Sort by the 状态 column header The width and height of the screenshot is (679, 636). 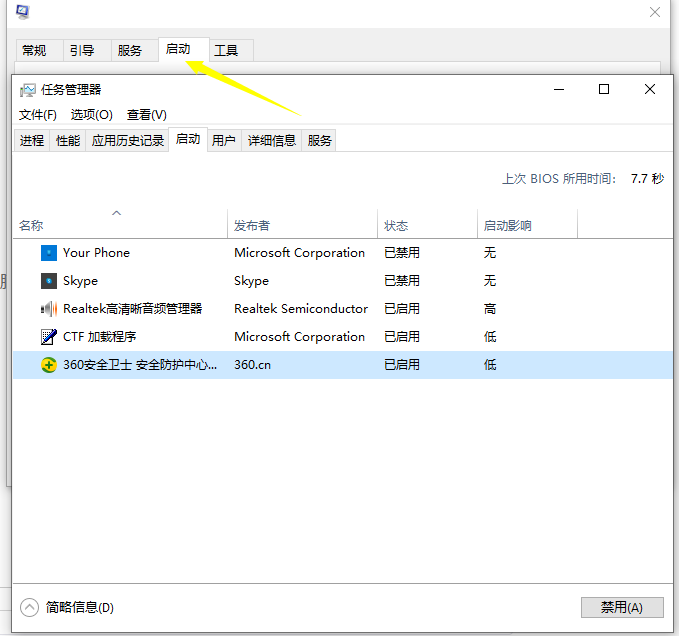coord(427,224)
